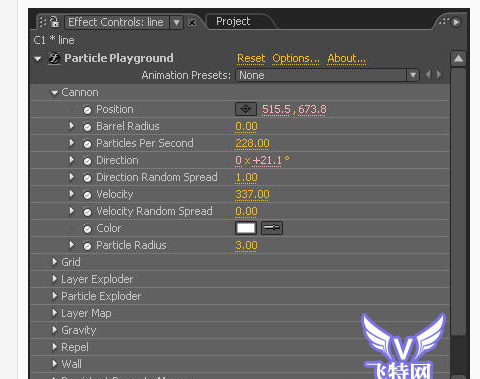Toggle the Position stopwatch
The image size is (480, 379).
coord(87,110)
